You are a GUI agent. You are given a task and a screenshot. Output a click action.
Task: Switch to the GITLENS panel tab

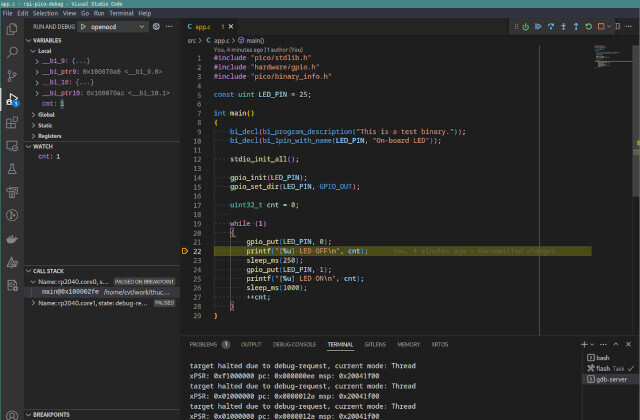tap(375, 344)
